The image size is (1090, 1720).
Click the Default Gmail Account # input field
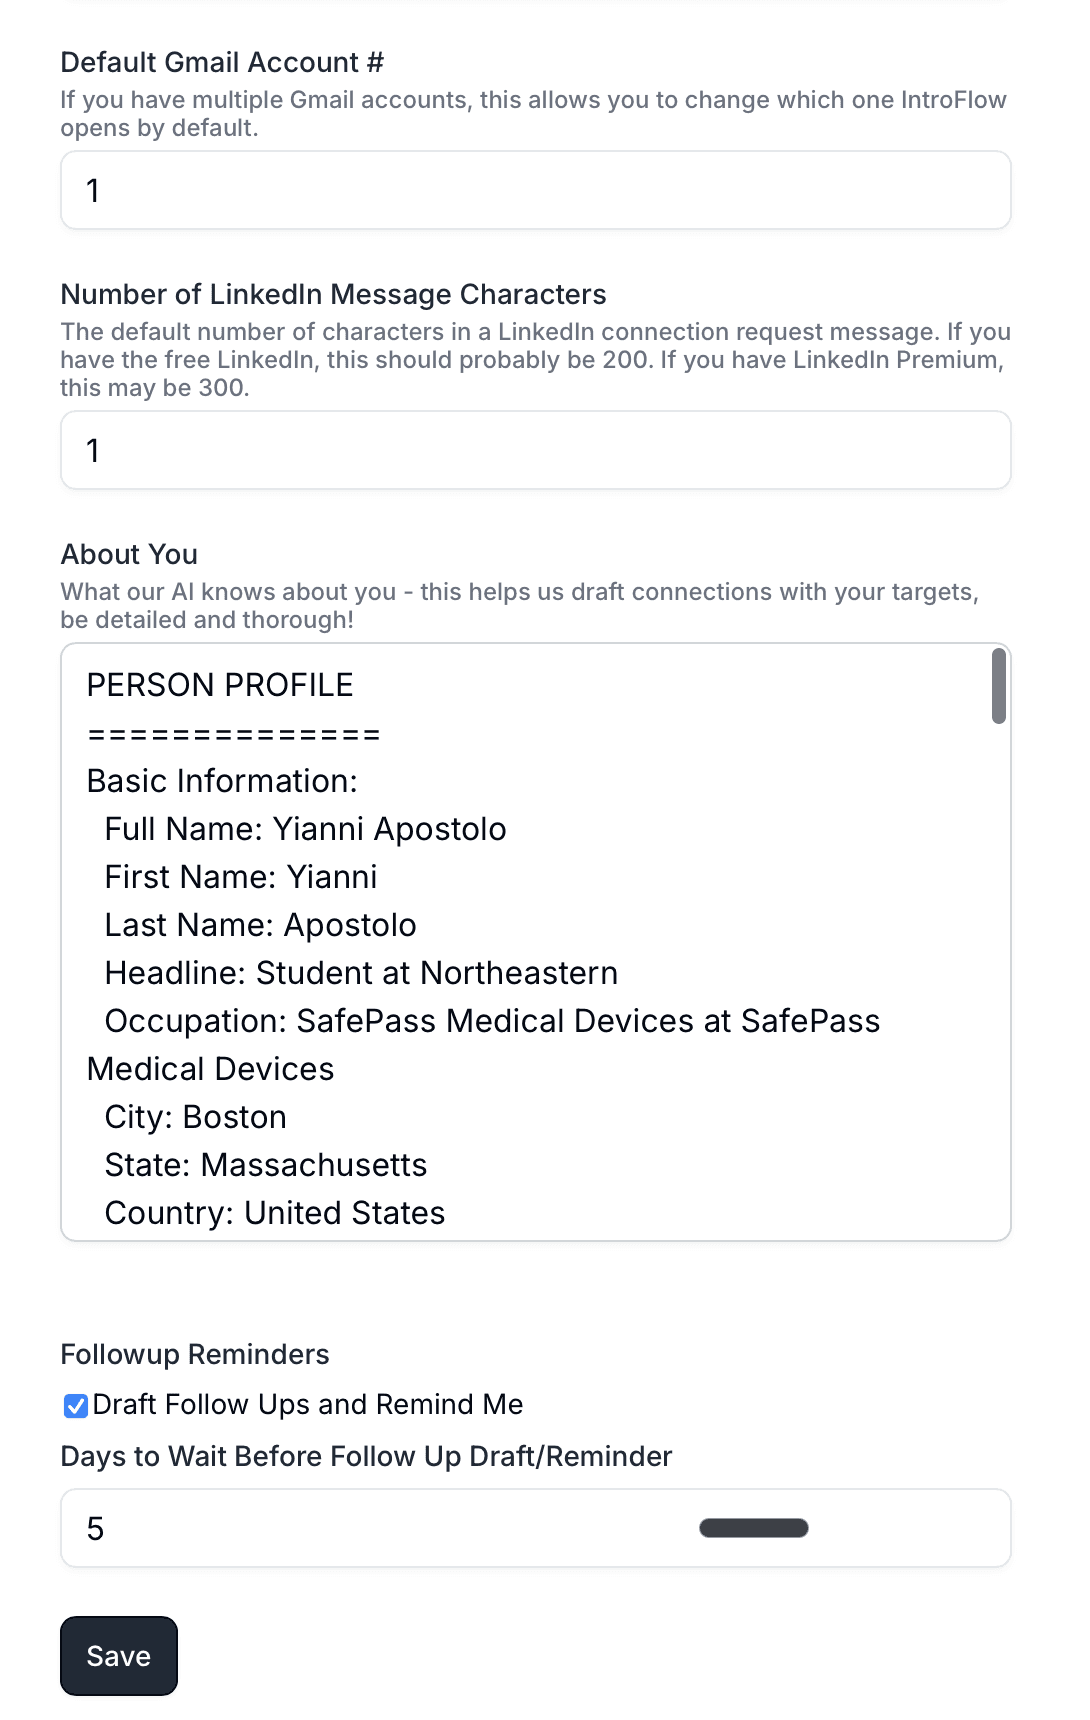(x=536, y=190)
